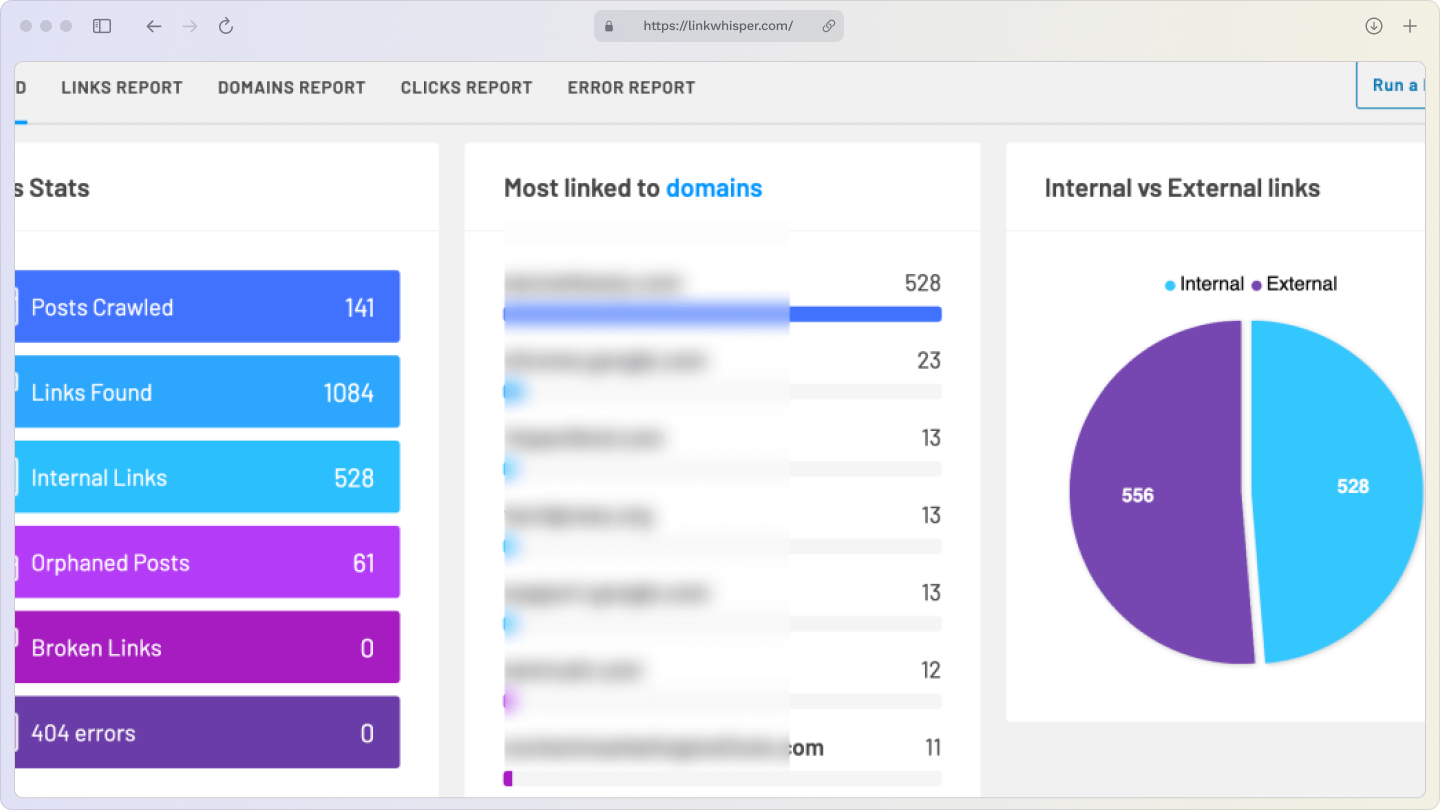
Task: Click the padlock icon in address bar
Action: [x=608, y=26]
